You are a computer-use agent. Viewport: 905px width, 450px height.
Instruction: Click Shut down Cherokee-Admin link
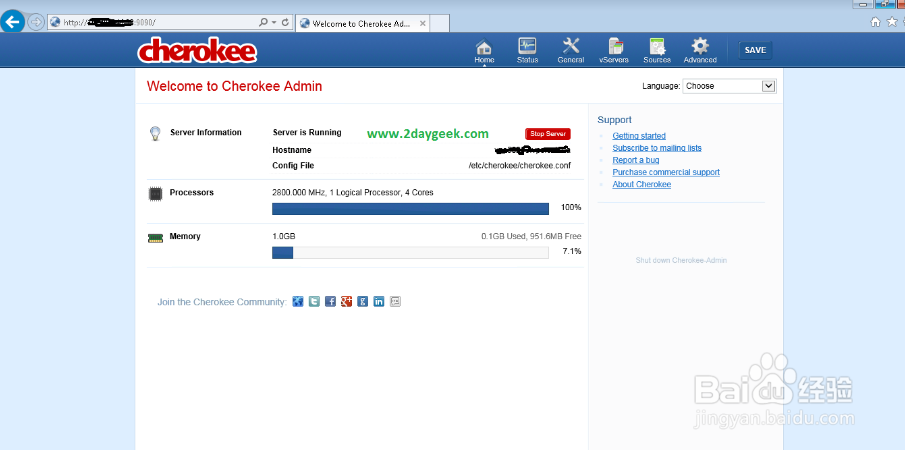click(x=681, y=260)
